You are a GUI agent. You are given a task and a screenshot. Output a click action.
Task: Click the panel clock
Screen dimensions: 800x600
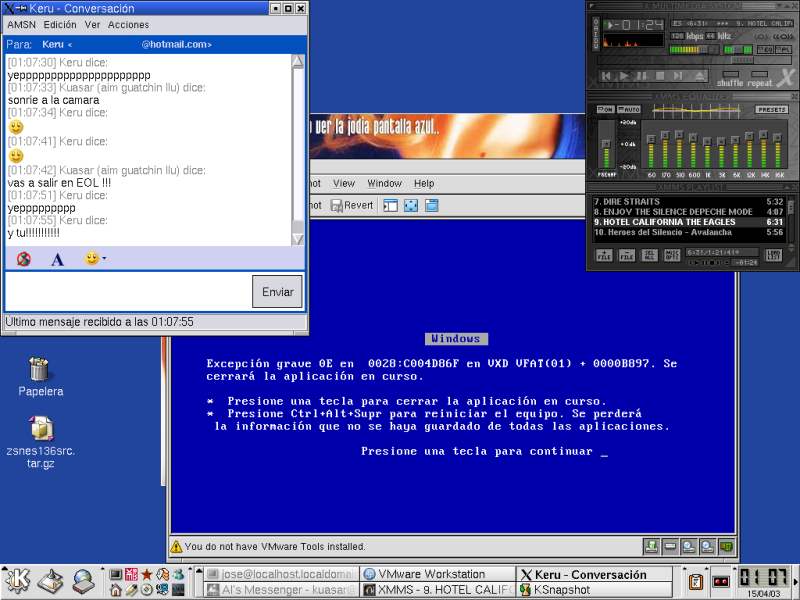coord(764,582)
